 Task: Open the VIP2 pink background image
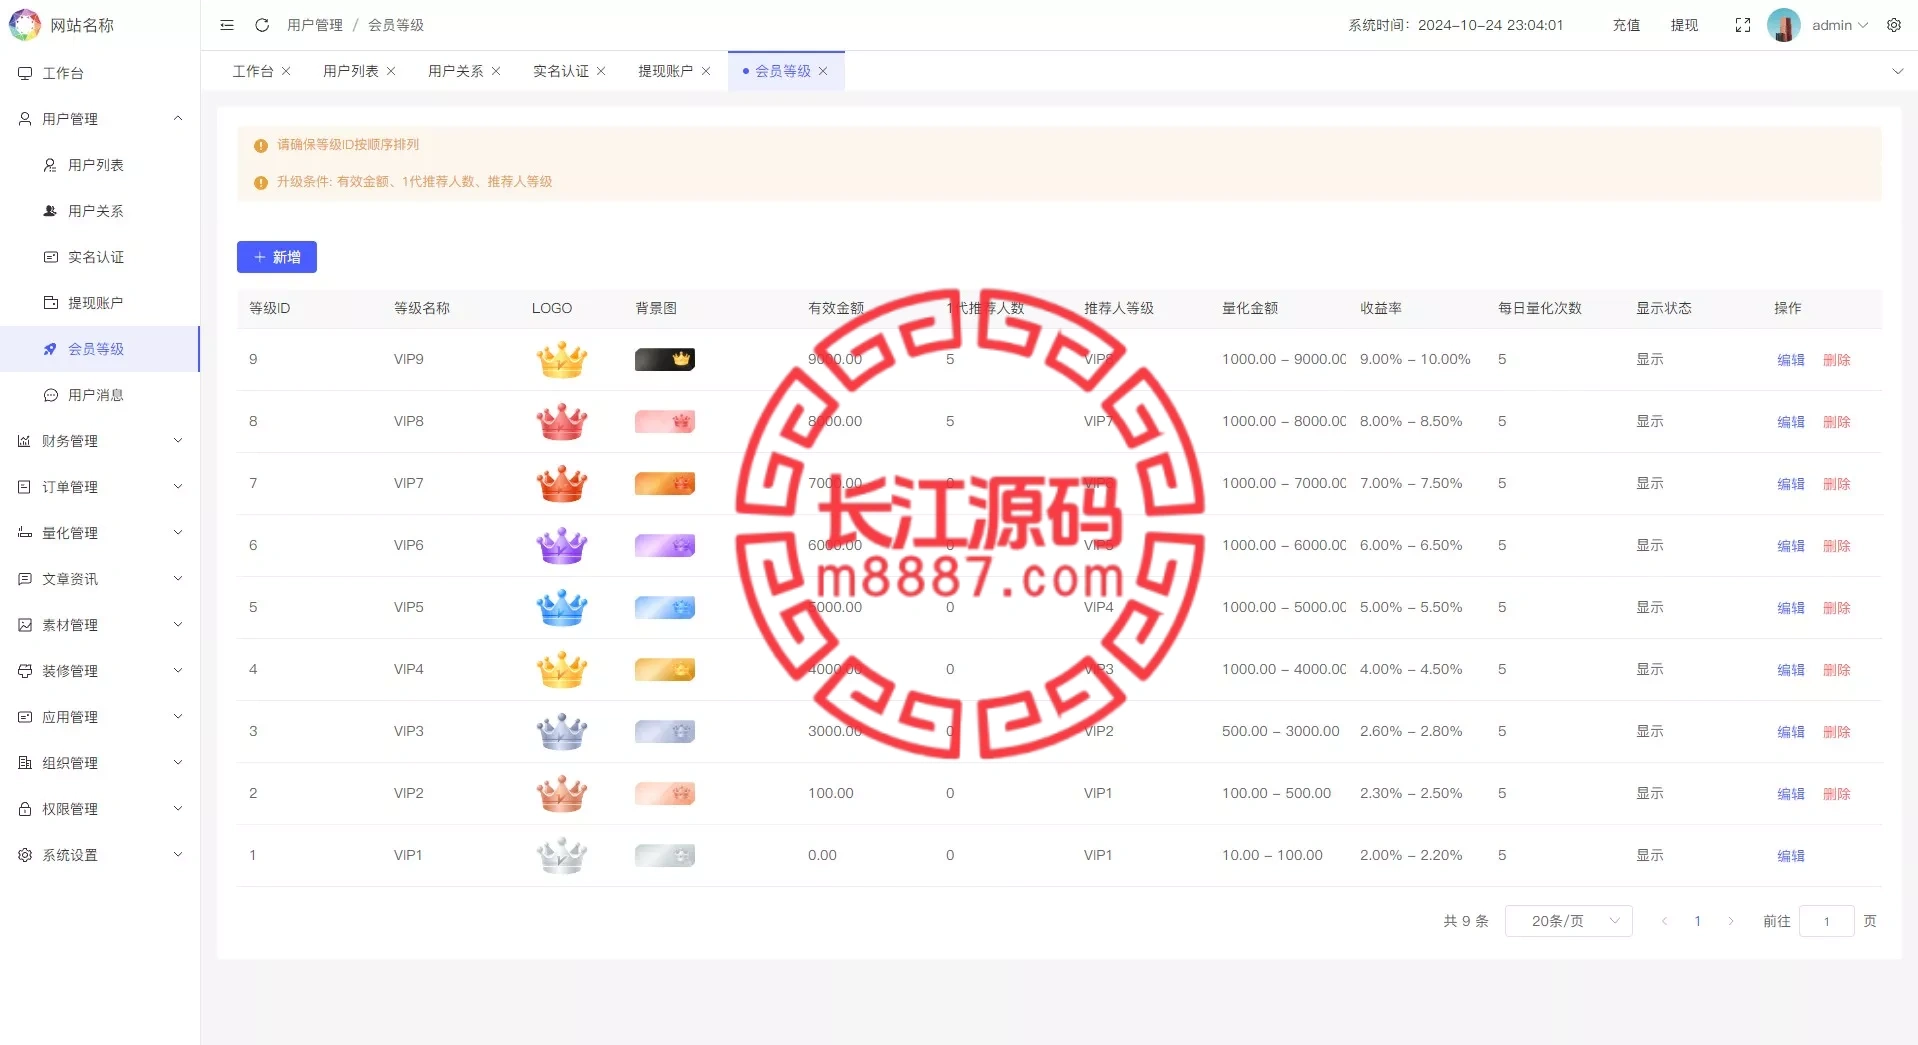click(665, 793)
